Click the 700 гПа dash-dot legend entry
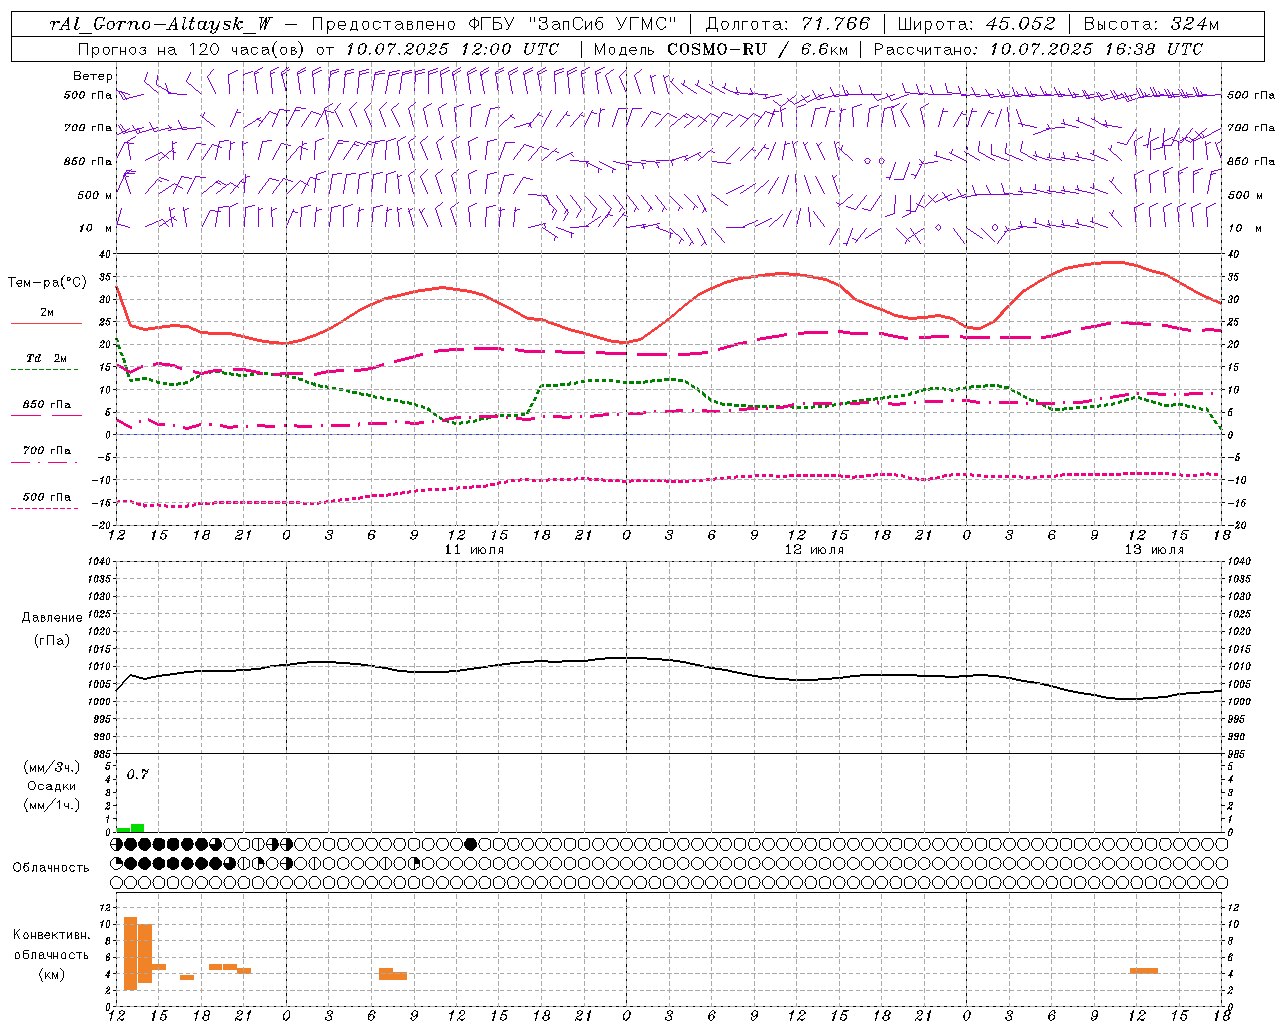1280x1024 pixels. click(46, 451)
